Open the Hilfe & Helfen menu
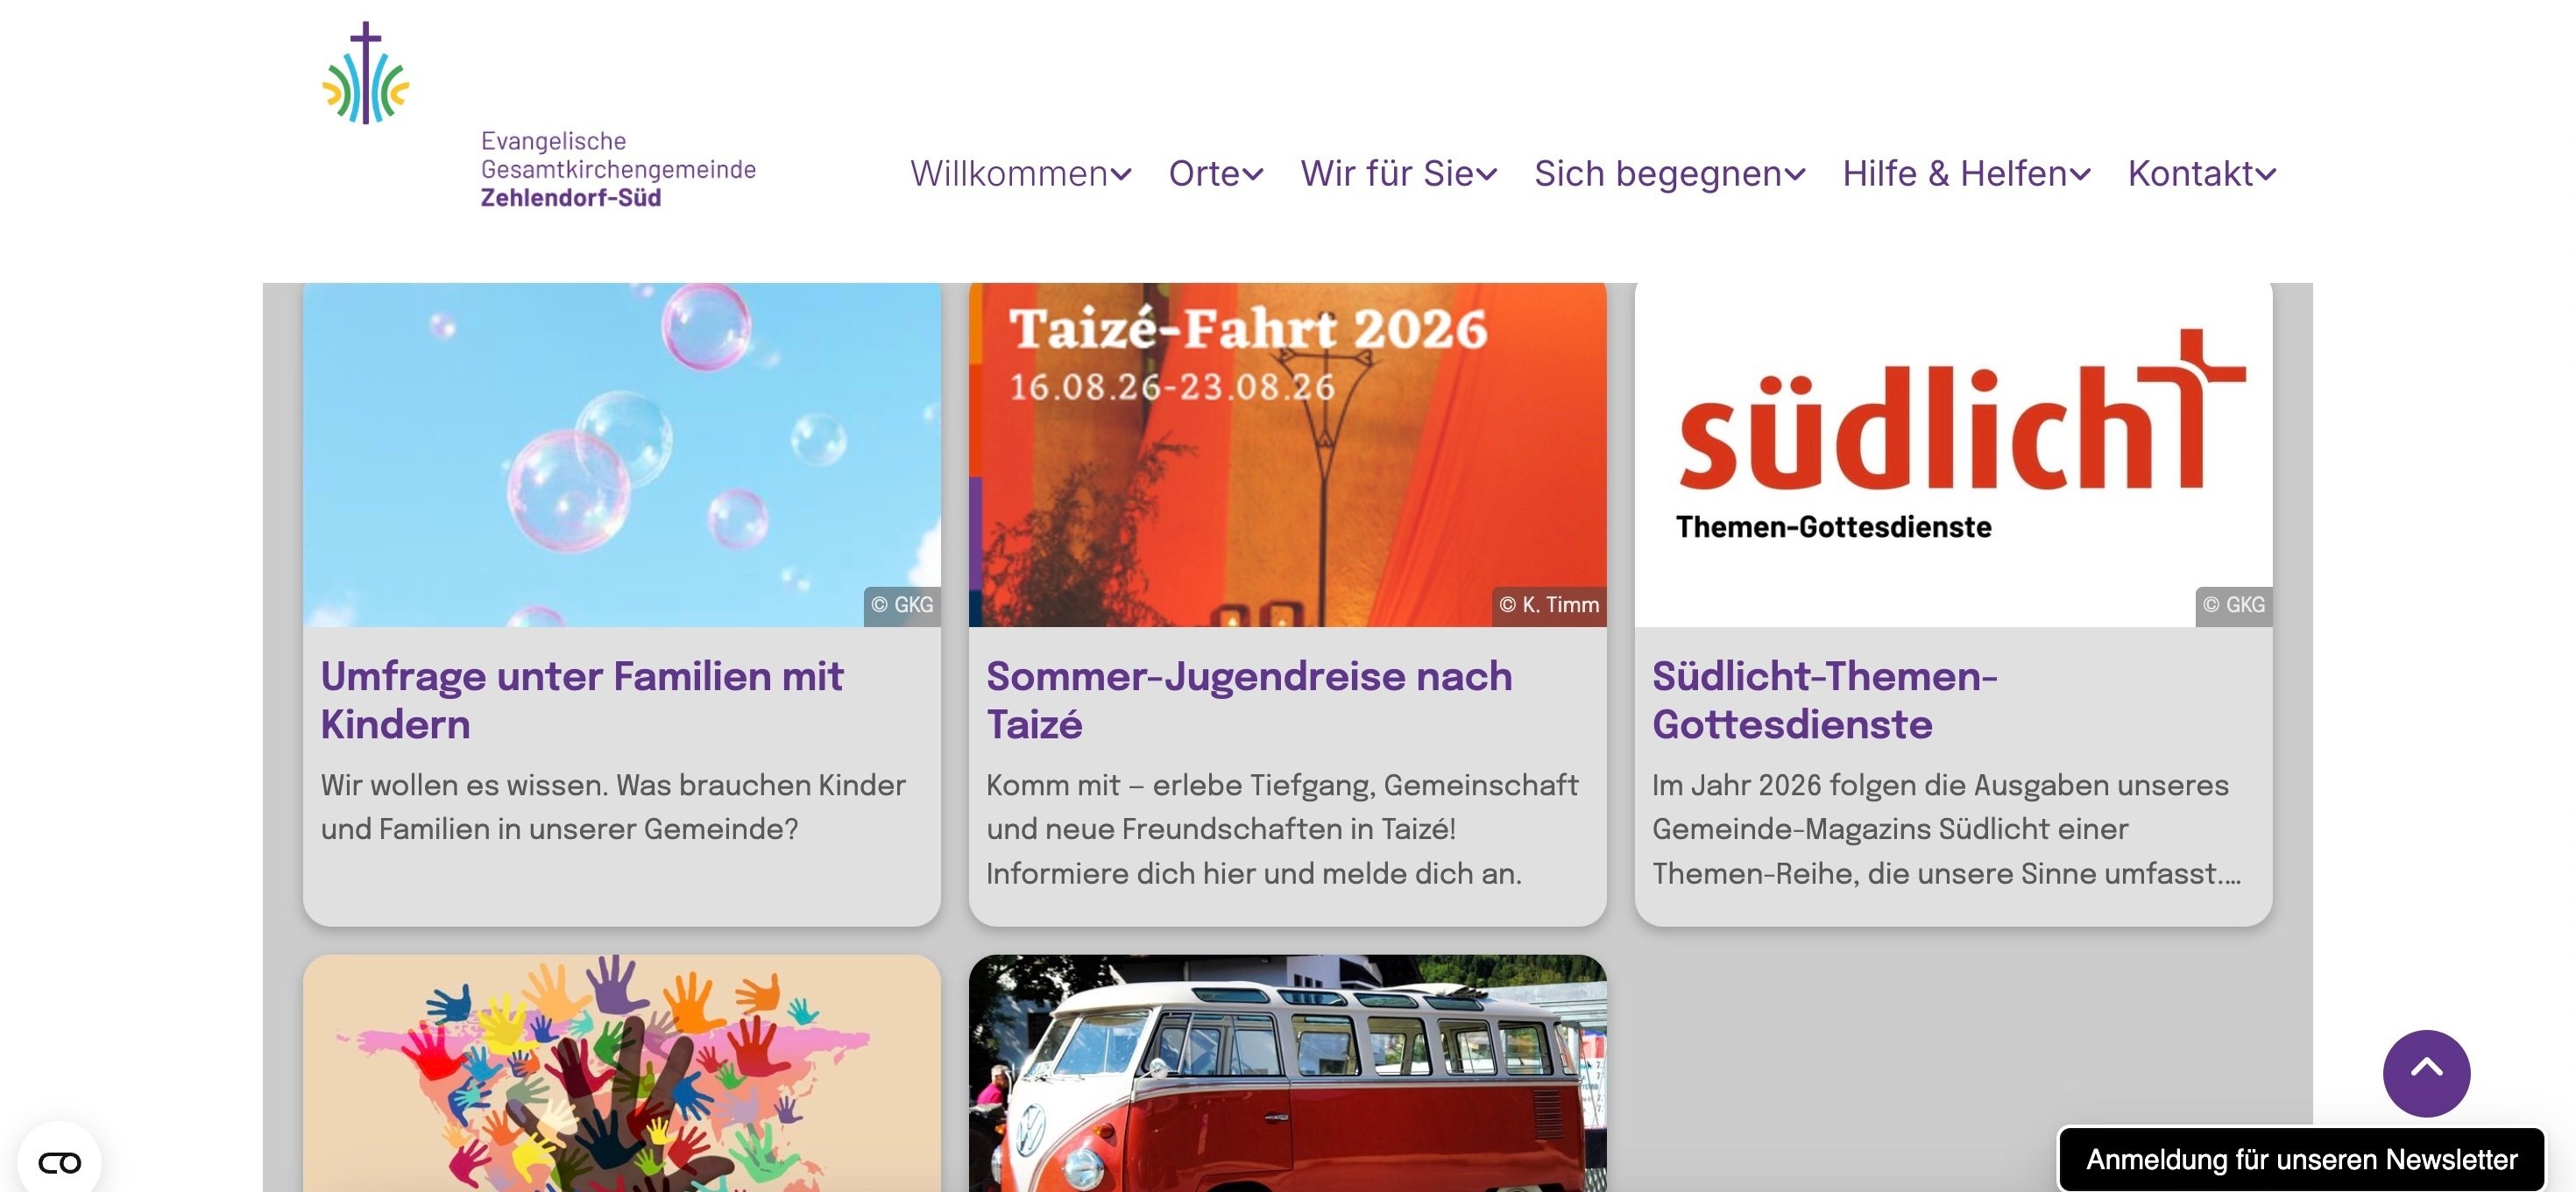Image resolution: width=2576 pixels, height=1192 pixels. click(1954, 173)
